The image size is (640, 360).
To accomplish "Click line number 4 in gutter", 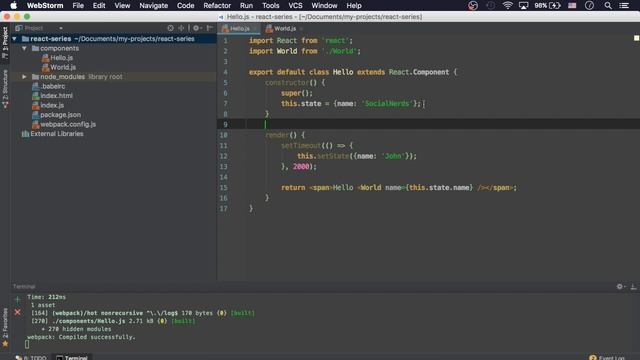I will tap(225, 72).
